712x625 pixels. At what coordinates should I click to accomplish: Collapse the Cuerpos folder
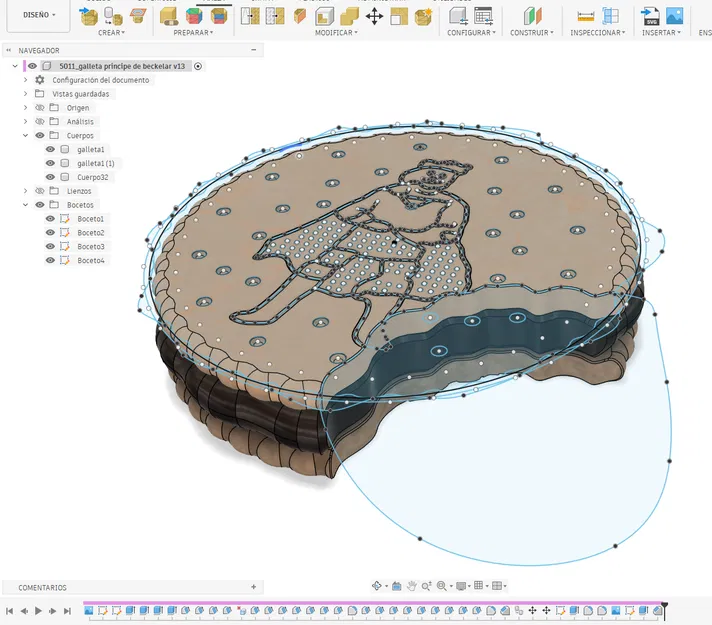click(x=25, y=135)
